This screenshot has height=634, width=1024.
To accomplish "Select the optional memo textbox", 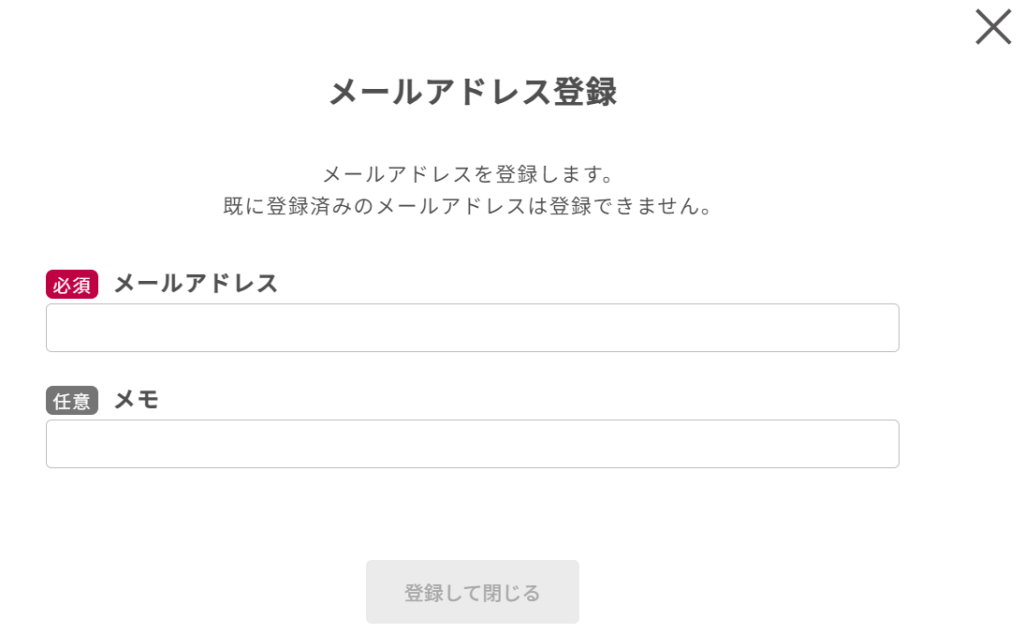I will [x=472, y=444].
